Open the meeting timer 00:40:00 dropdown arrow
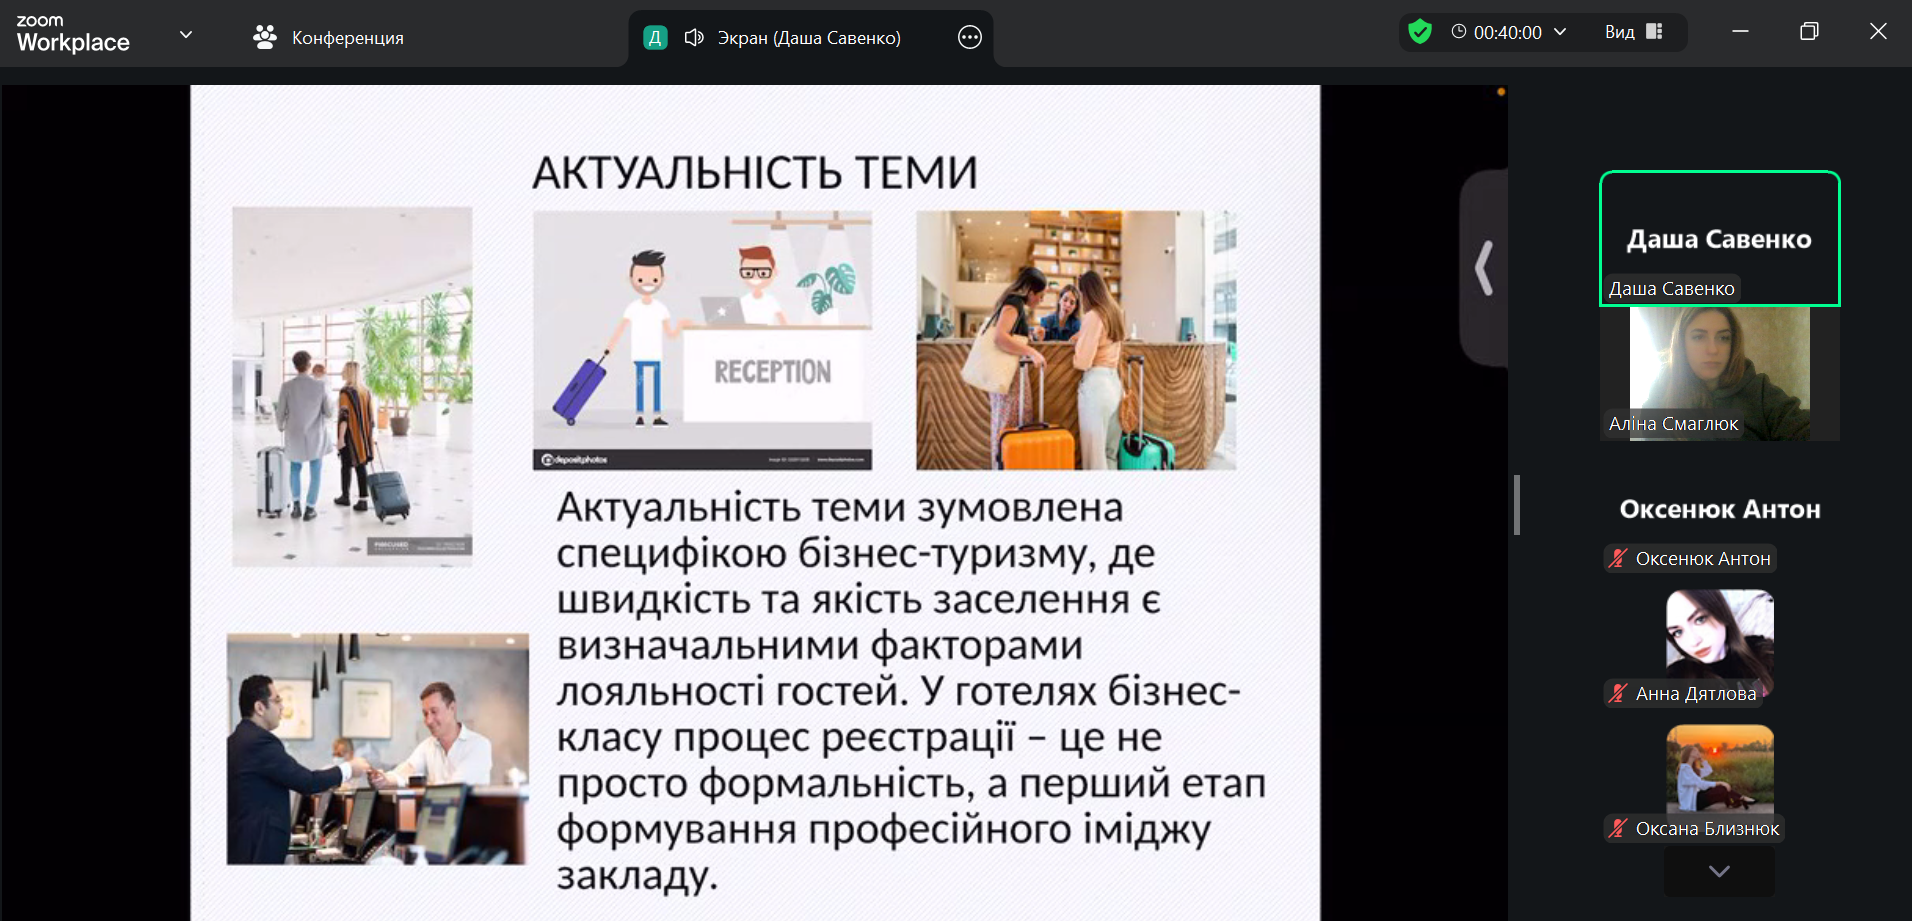The image size is (1912, 921). [1560, 32]
